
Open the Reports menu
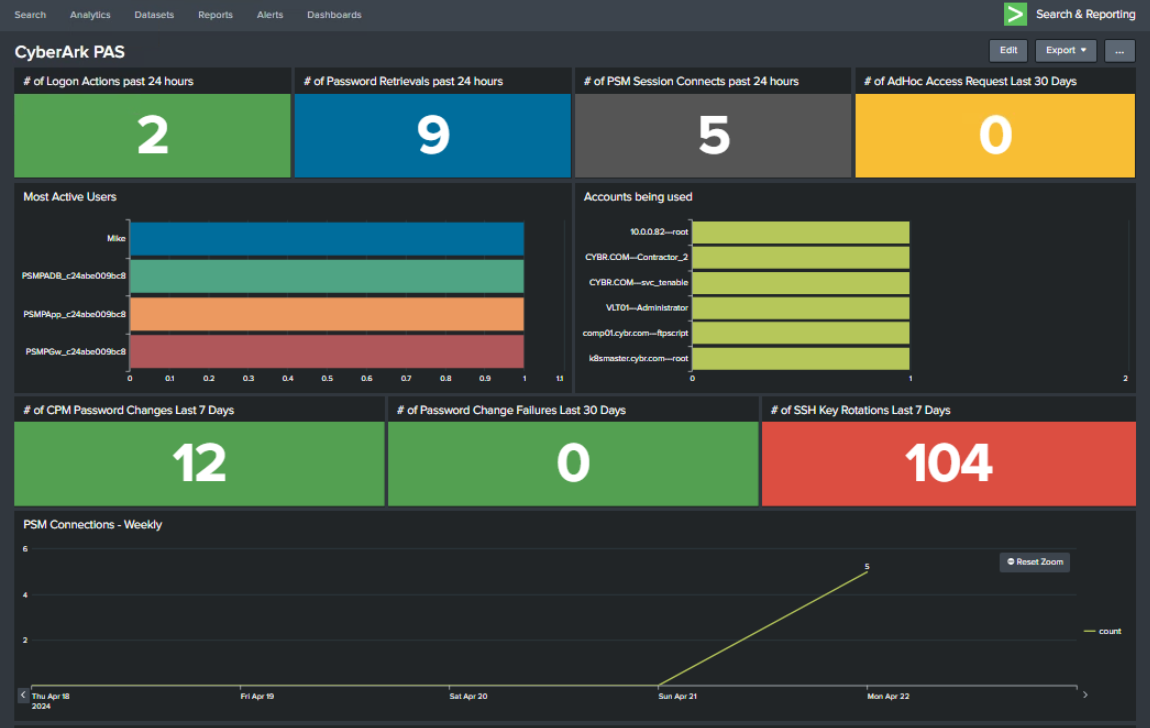215,14
